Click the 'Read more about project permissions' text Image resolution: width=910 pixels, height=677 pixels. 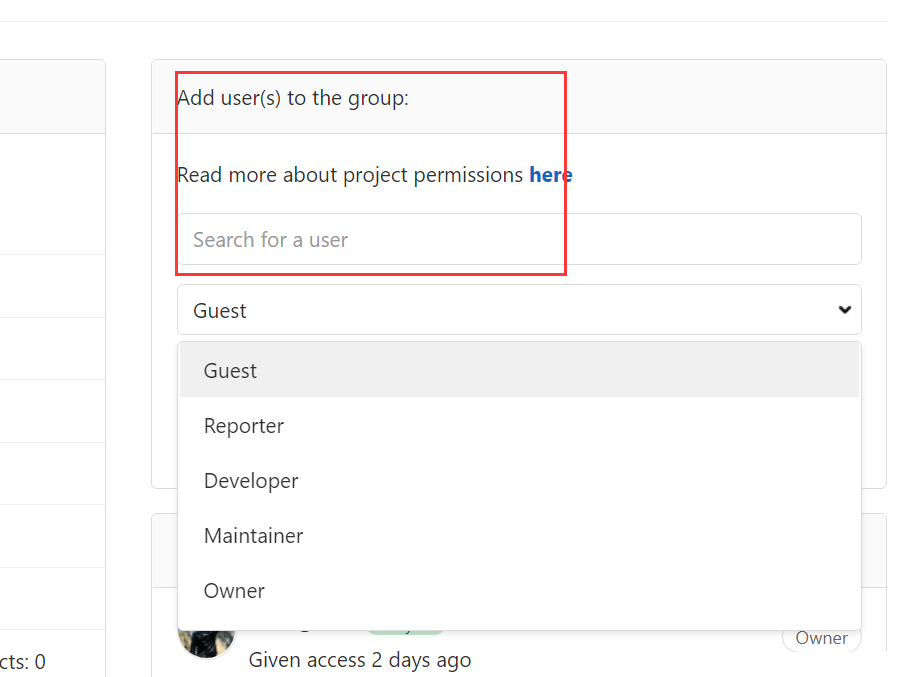point(350,175)
